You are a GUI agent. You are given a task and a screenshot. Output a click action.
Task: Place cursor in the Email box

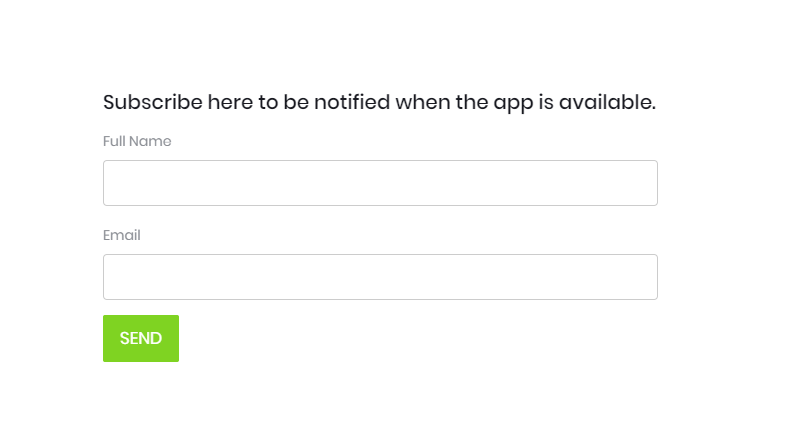point(380,277)
